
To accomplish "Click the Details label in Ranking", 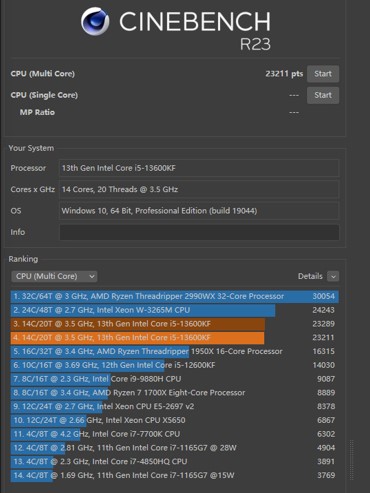I will click(x=310, y=276).
